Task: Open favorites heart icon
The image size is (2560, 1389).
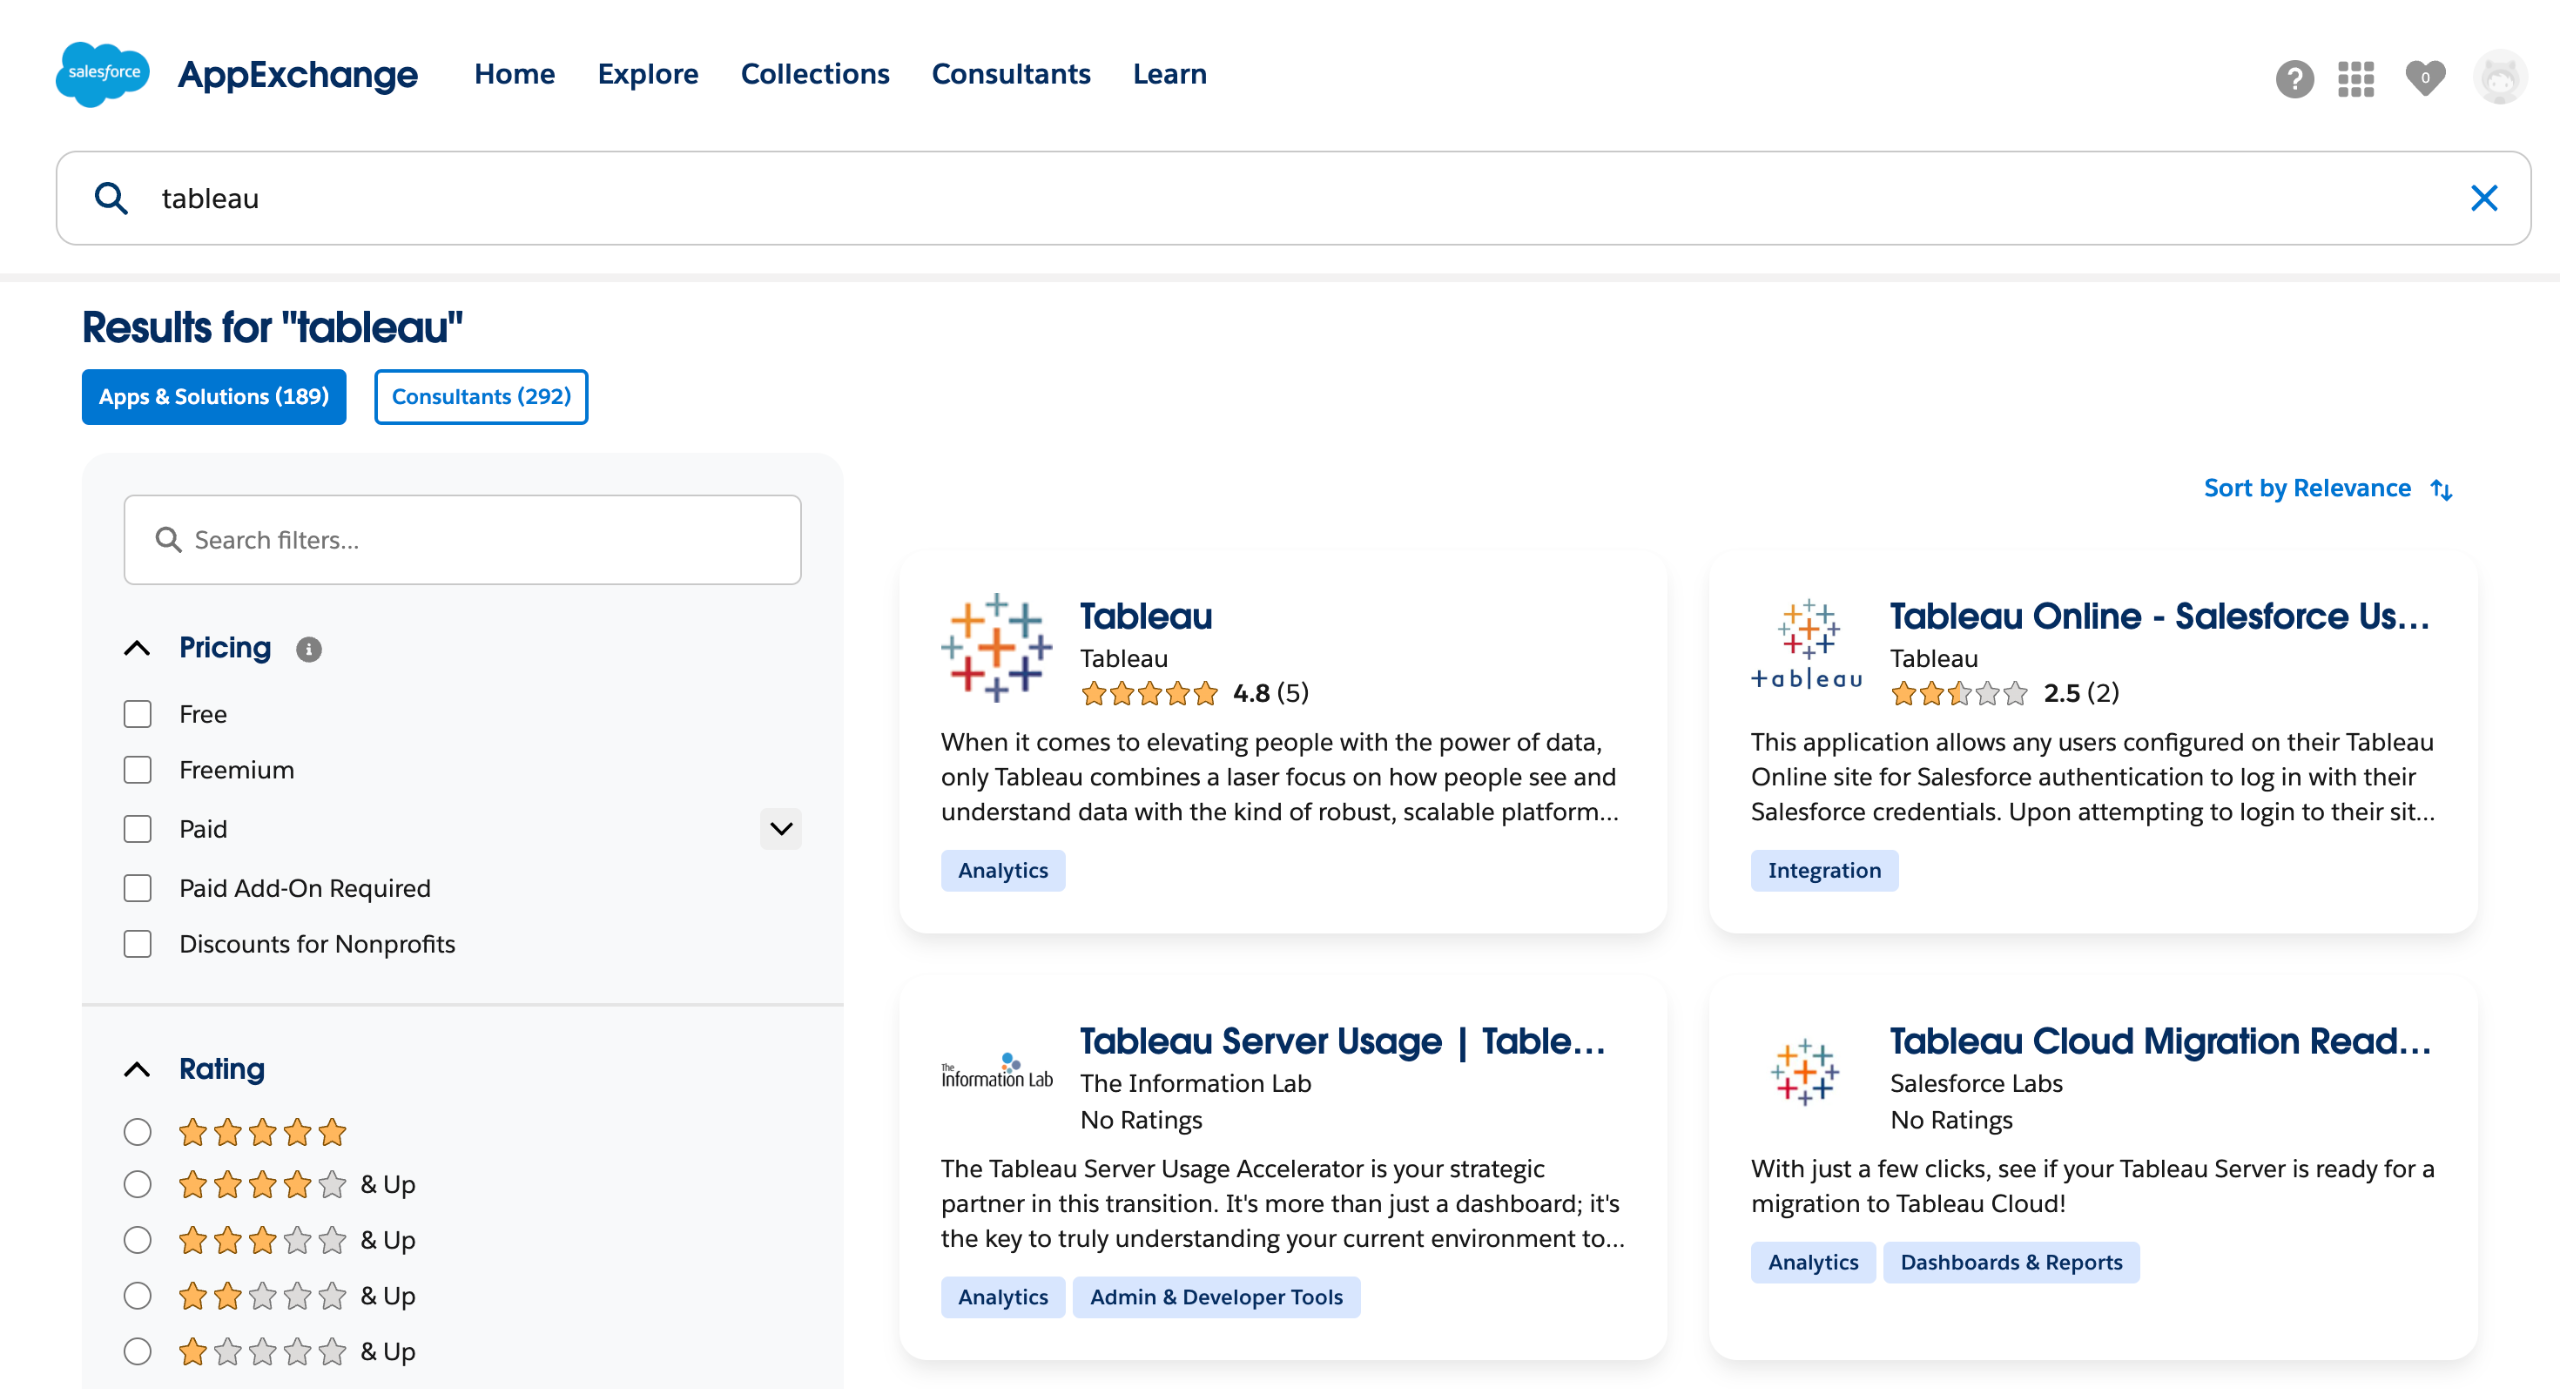Action: point(2424,78)
